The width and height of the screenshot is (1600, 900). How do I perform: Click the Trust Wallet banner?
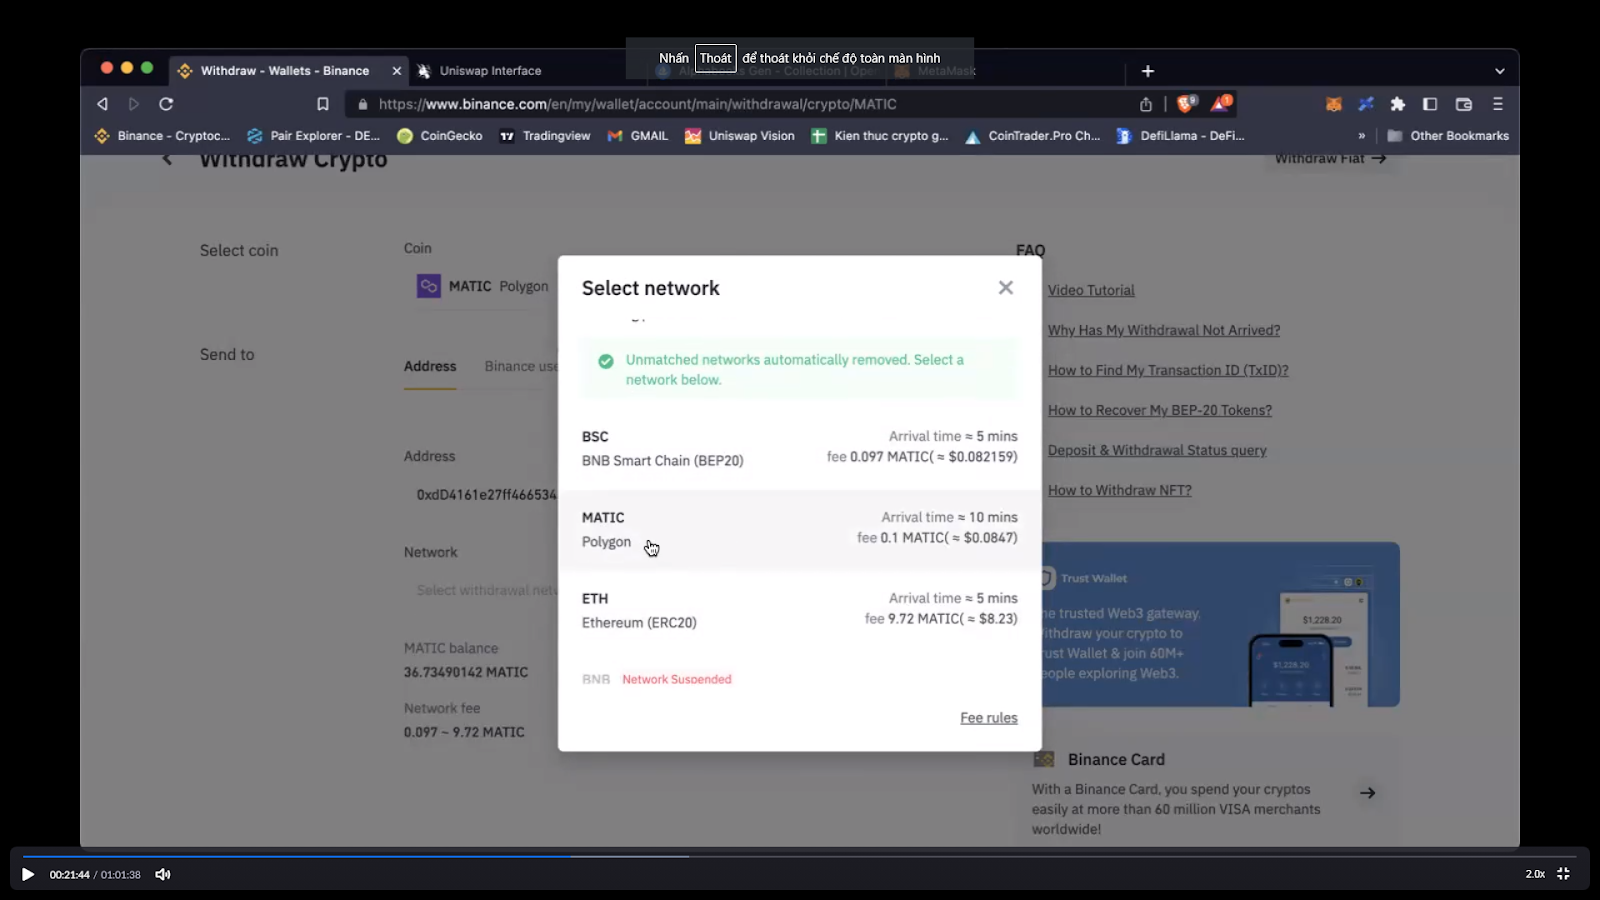tap(1220, 624)
